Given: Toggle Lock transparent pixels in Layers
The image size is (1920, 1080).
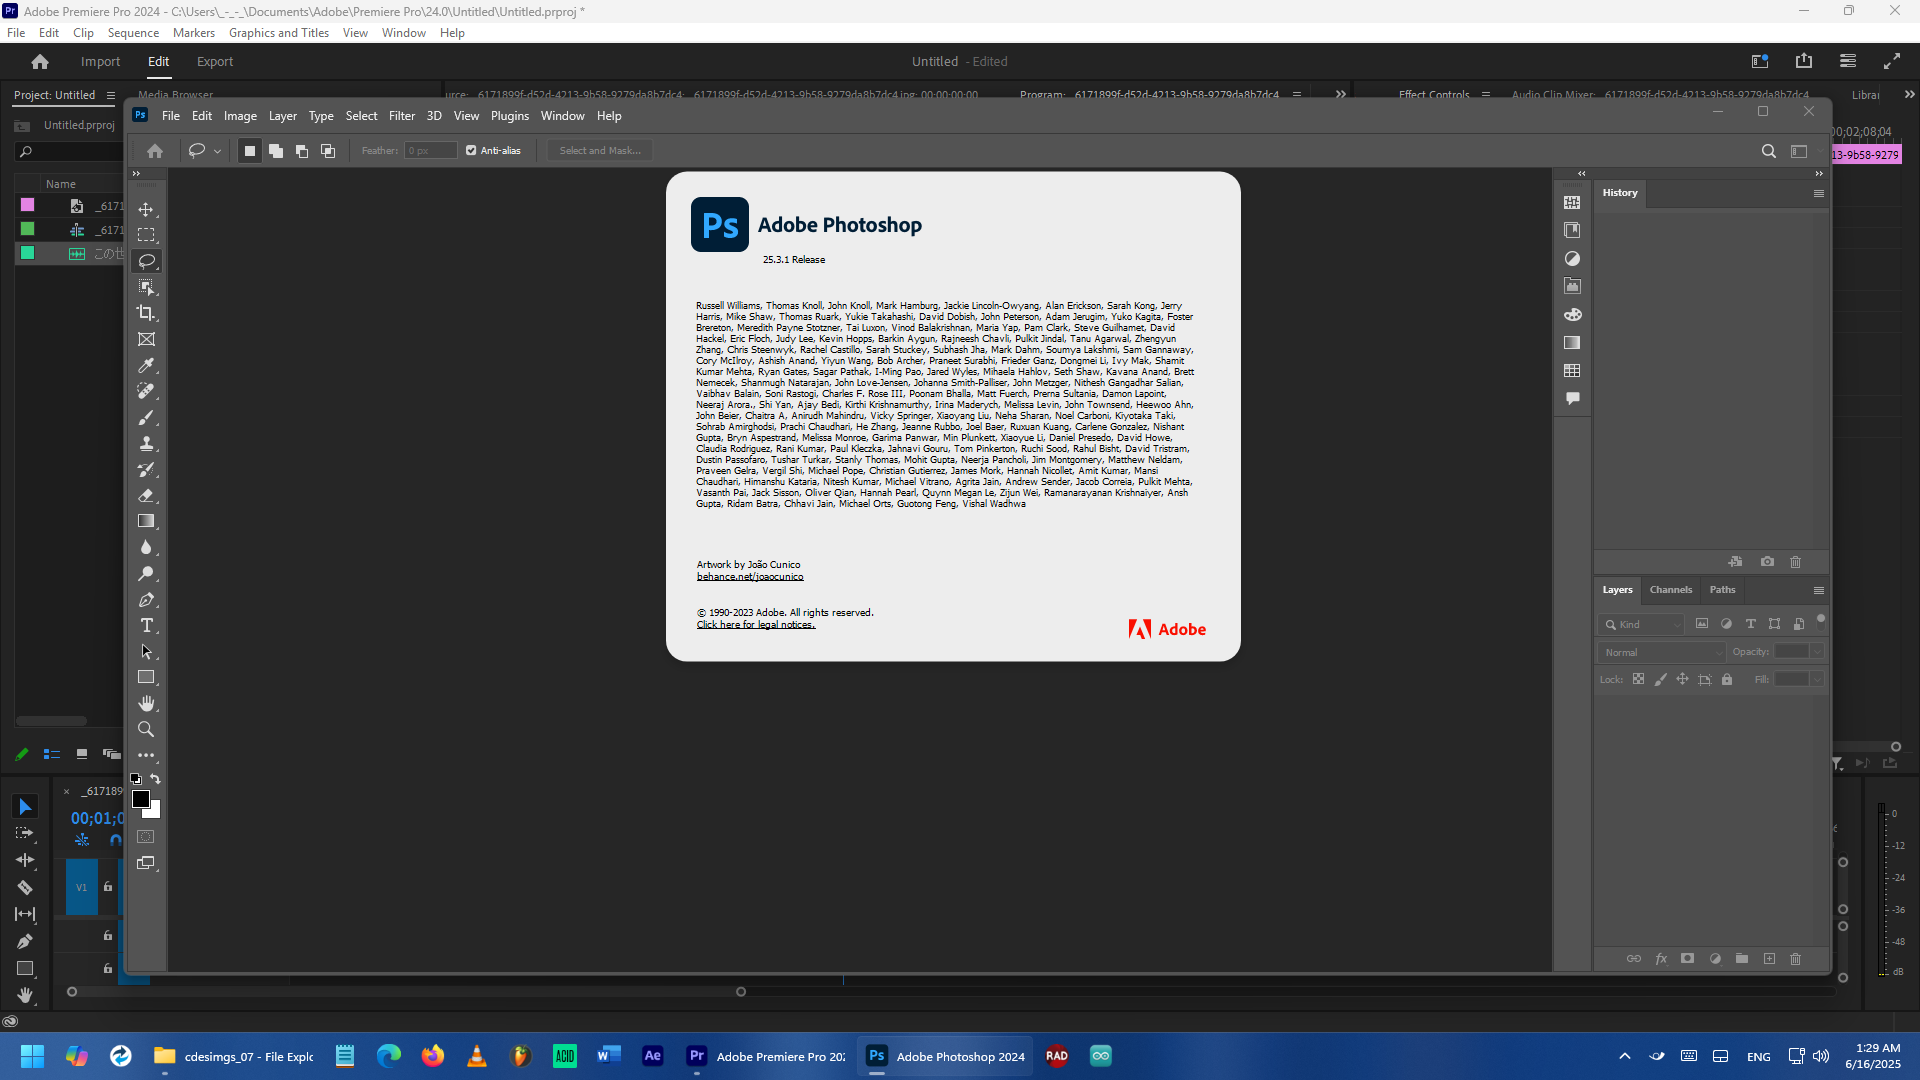Looking at the screenshot, I should click(1638, 679).
